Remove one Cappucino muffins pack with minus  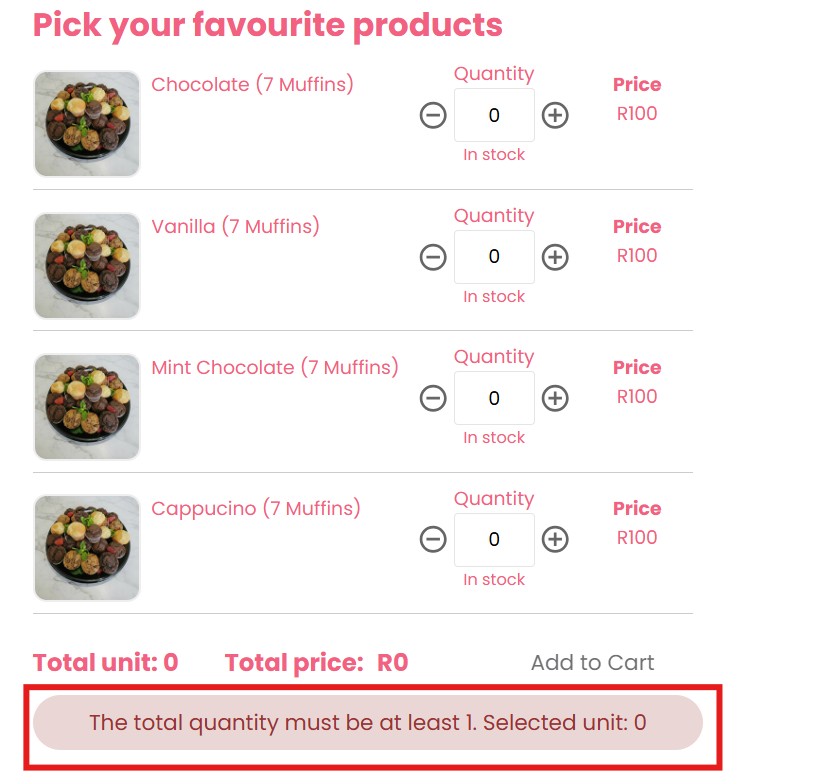pos(433,540)
